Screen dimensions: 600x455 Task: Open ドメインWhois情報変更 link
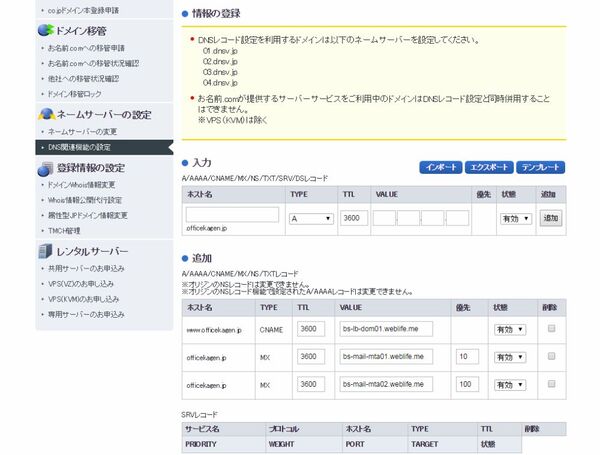(x=81, y=185)
